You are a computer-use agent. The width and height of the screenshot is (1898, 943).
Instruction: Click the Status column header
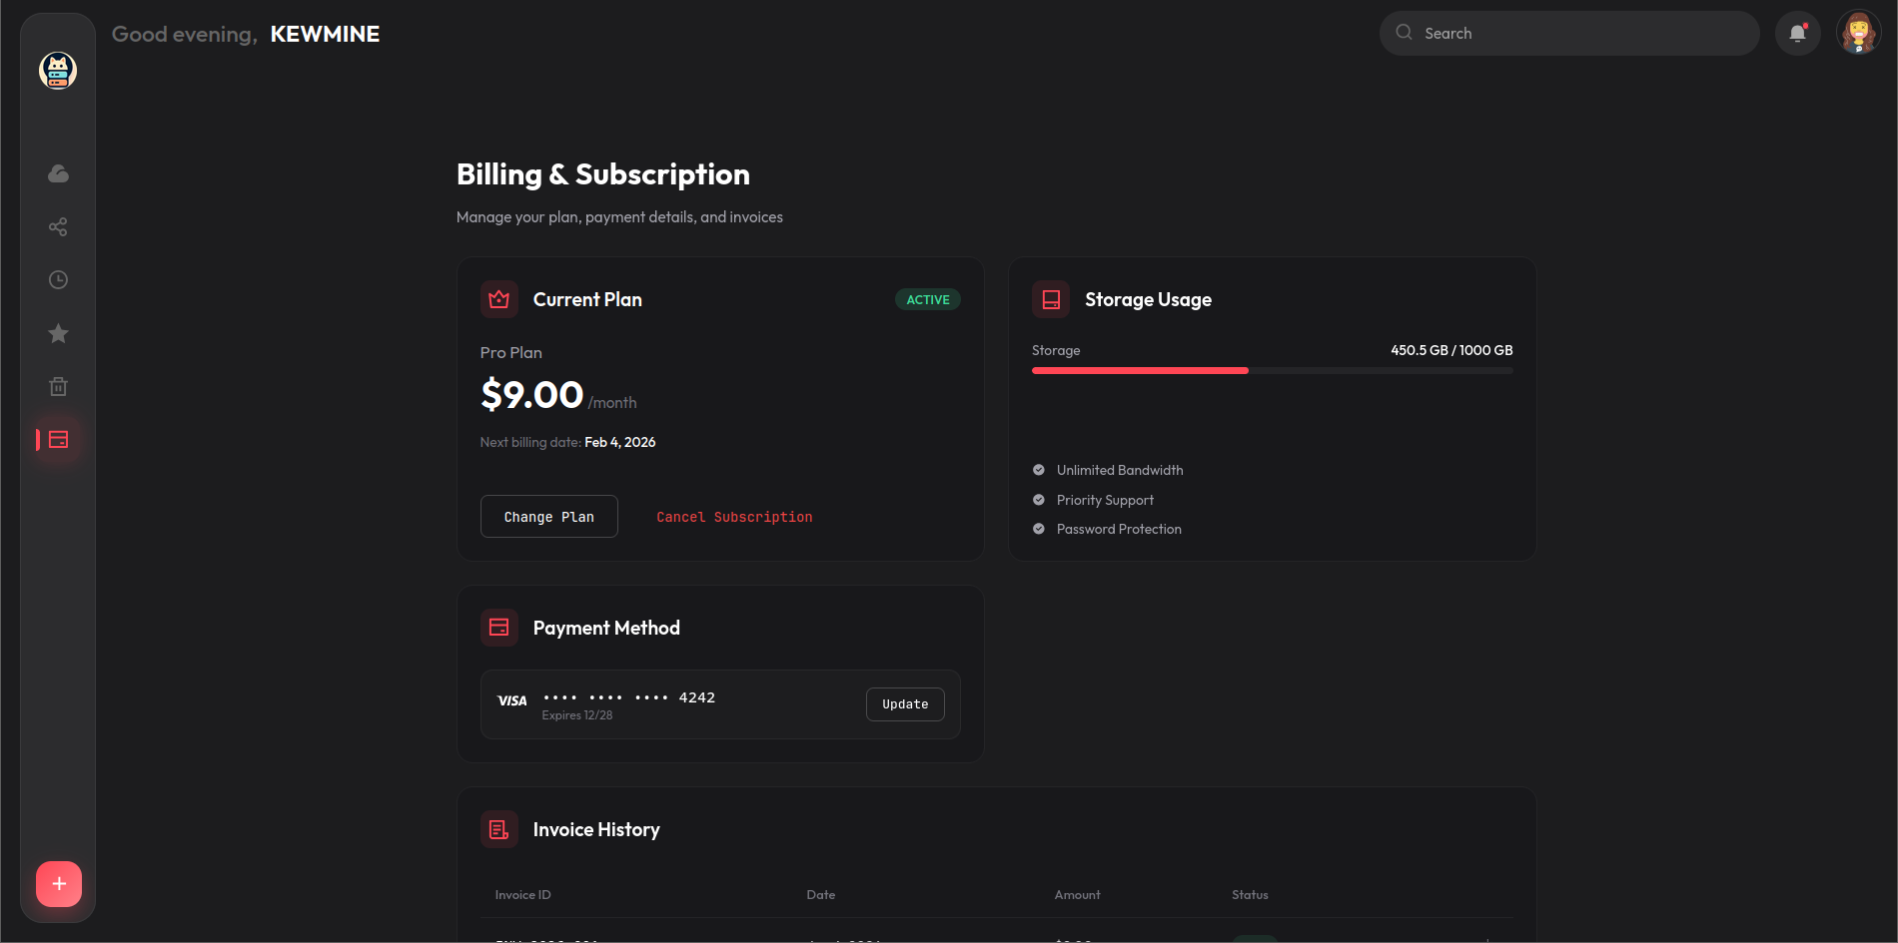[x=1250, y=895]
